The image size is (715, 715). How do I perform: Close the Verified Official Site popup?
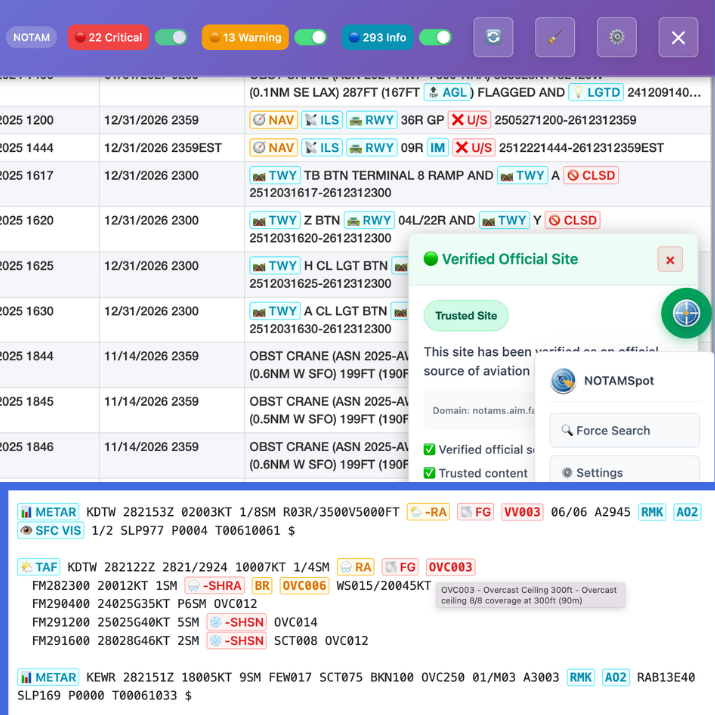tap(670, 259)
